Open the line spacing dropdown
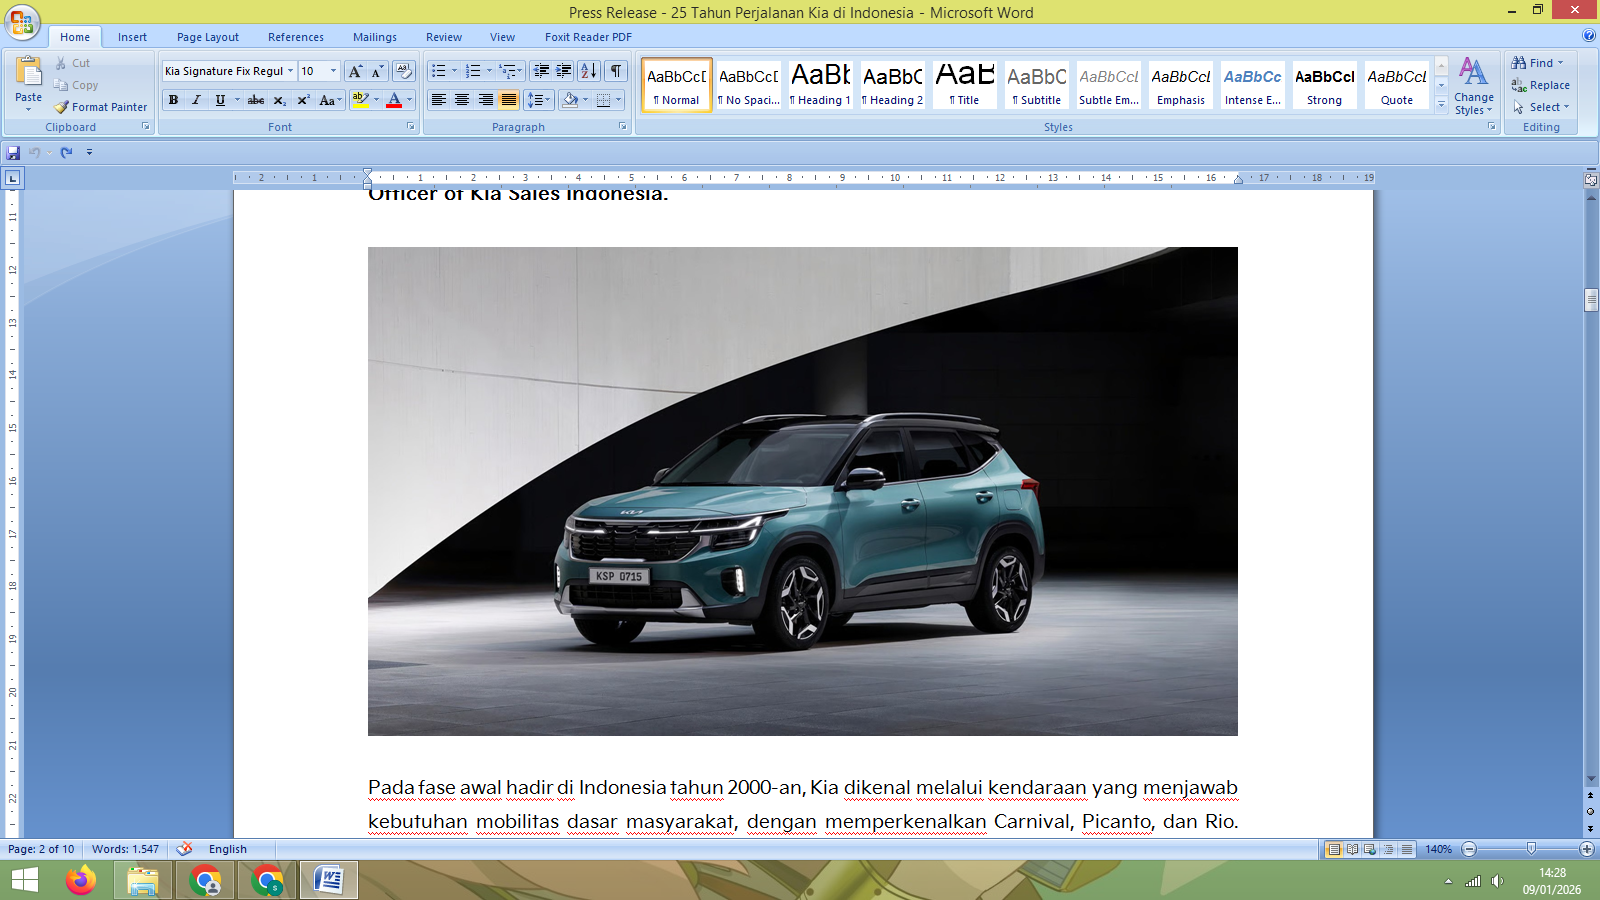The height and width of the screenshot is (900, 1600). click(539, 100)
